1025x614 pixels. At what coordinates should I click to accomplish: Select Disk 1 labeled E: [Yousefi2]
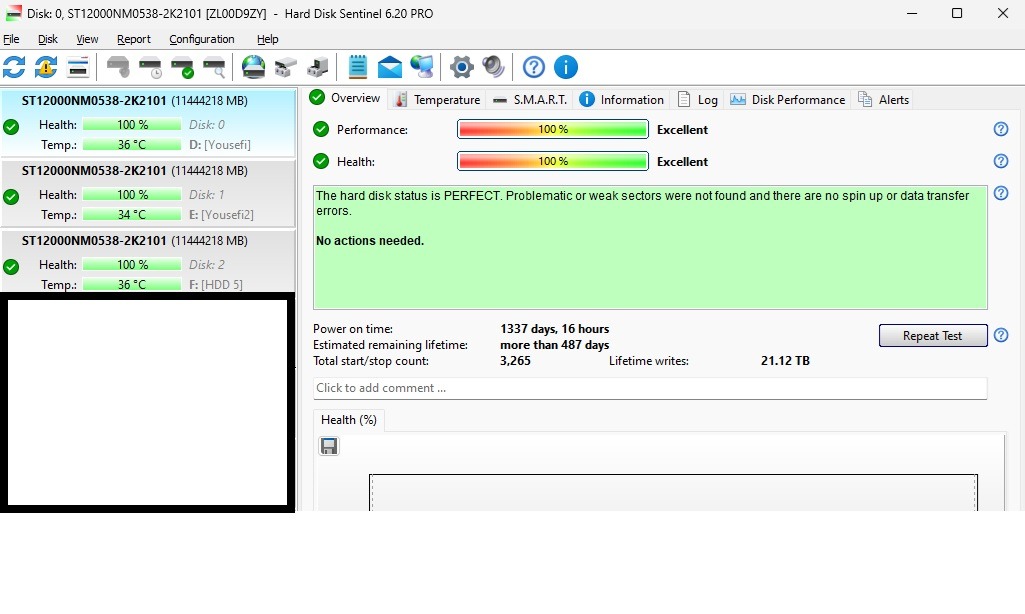pos(148,192)
